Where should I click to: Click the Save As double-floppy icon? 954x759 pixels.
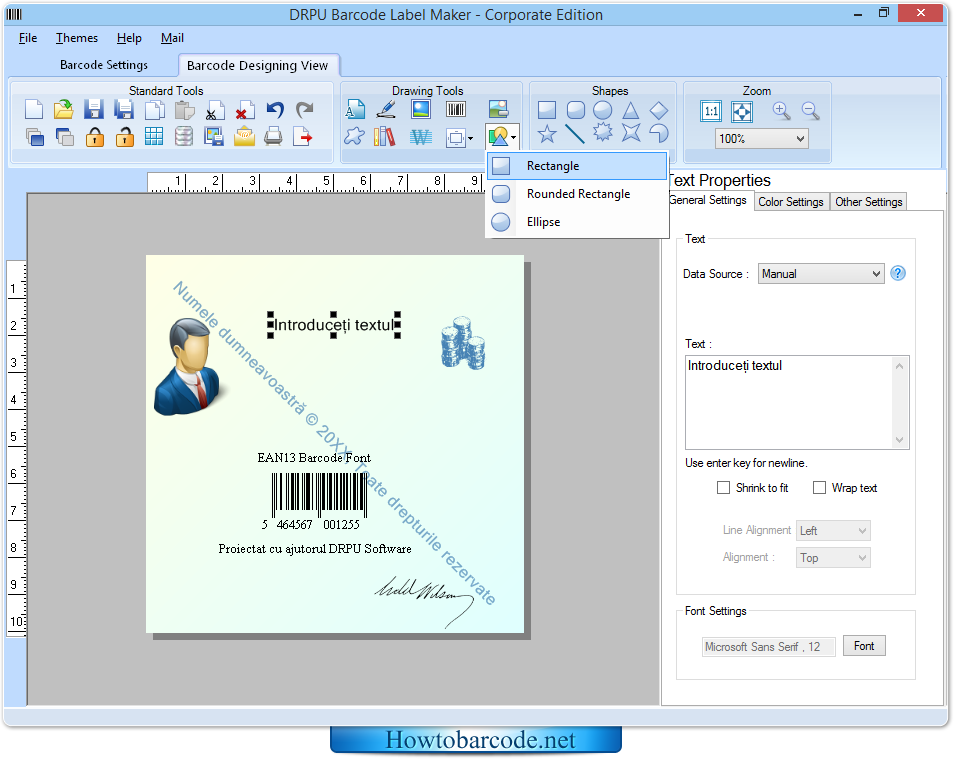coord(124,110)
